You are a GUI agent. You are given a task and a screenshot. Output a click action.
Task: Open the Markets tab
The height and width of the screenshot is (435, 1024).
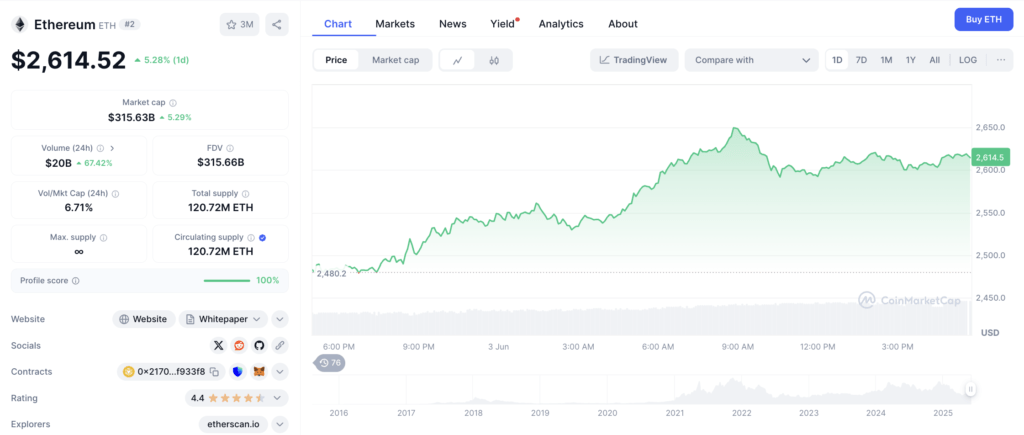coord(395,24)
